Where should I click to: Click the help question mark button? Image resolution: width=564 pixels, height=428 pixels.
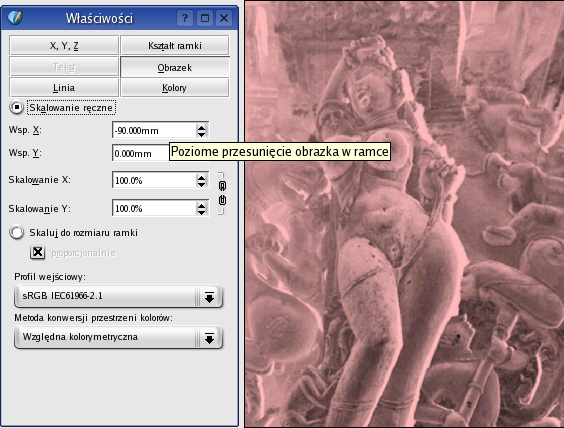click(185, 18)
